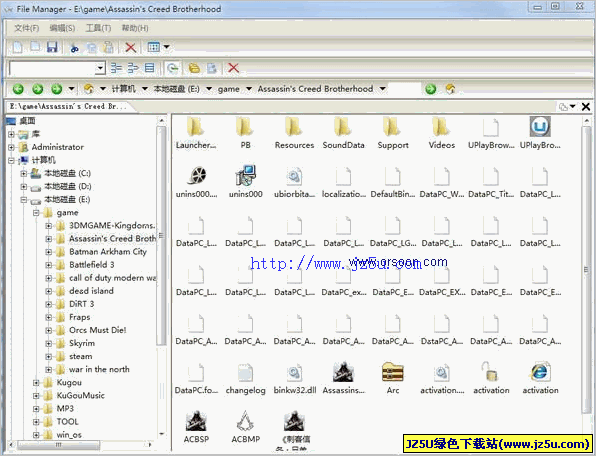Close the tab with the black X

pos(586,107)
